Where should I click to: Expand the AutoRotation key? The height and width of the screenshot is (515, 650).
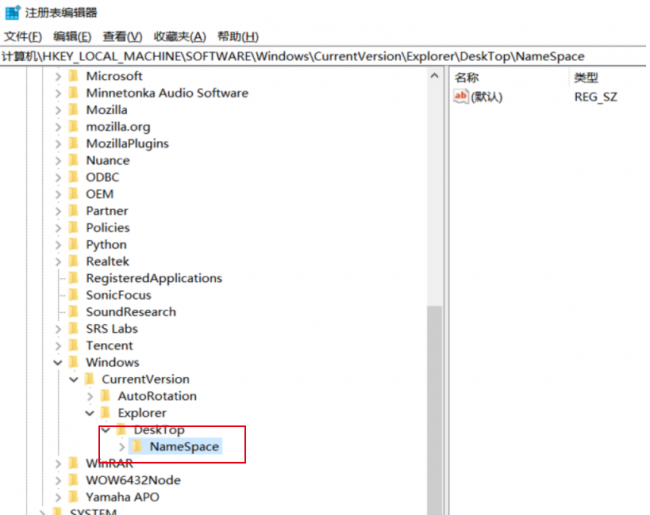point(90,396)
